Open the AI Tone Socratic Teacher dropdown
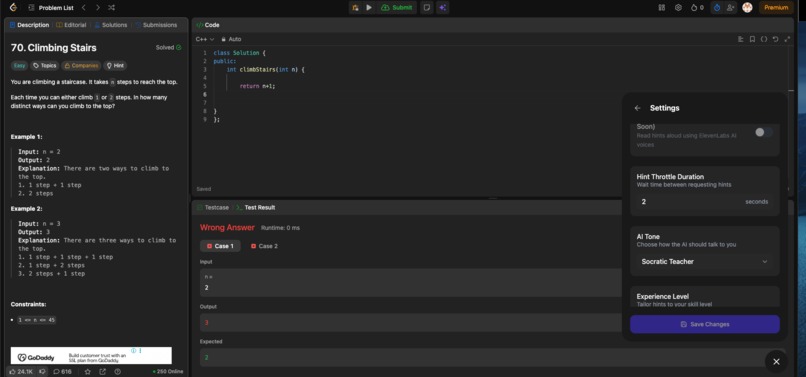This screenshot has height=377, width=806. tap(705, 261)
